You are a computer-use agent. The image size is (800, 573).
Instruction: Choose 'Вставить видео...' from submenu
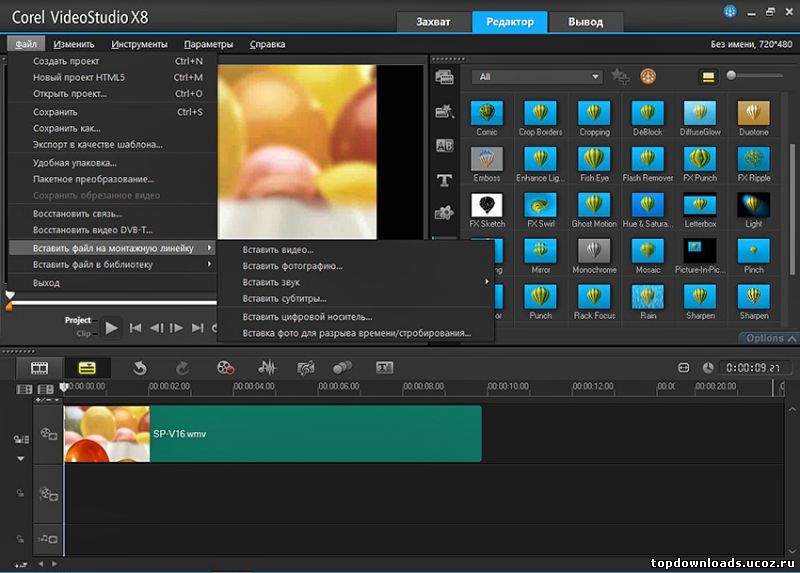point(356,250)
